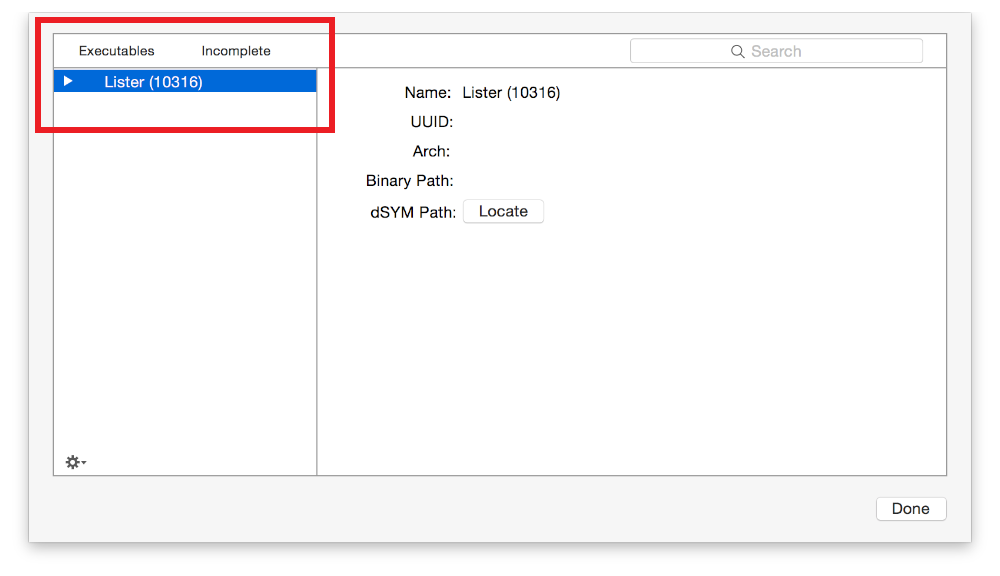Screen dimensions: 1000x576
Task: Expand the Lister (10316) disclosure triangle
Action: pos(68,82)
